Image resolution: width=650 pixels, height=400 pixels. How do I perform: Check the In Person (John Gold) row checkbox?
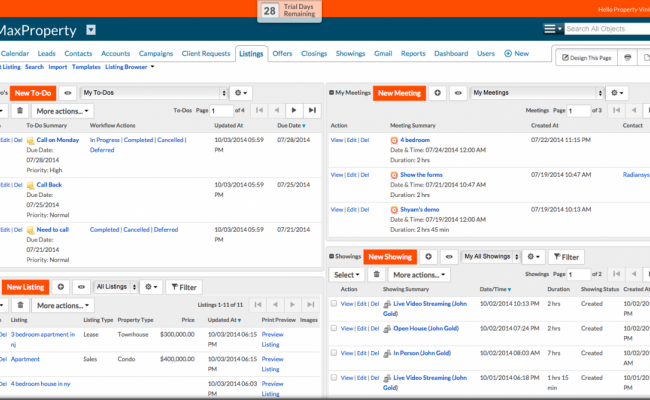coord(334,353)
